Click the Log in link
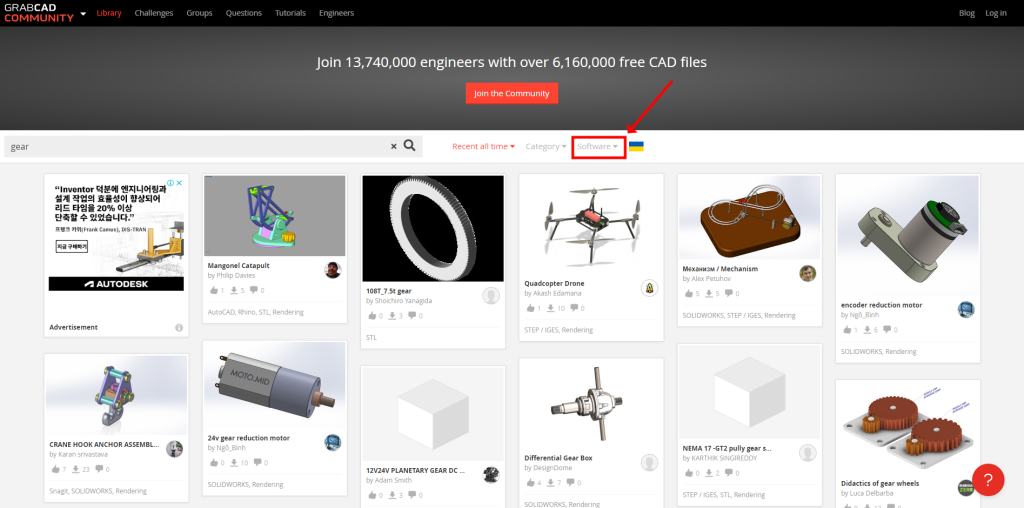 coord(995,13)
